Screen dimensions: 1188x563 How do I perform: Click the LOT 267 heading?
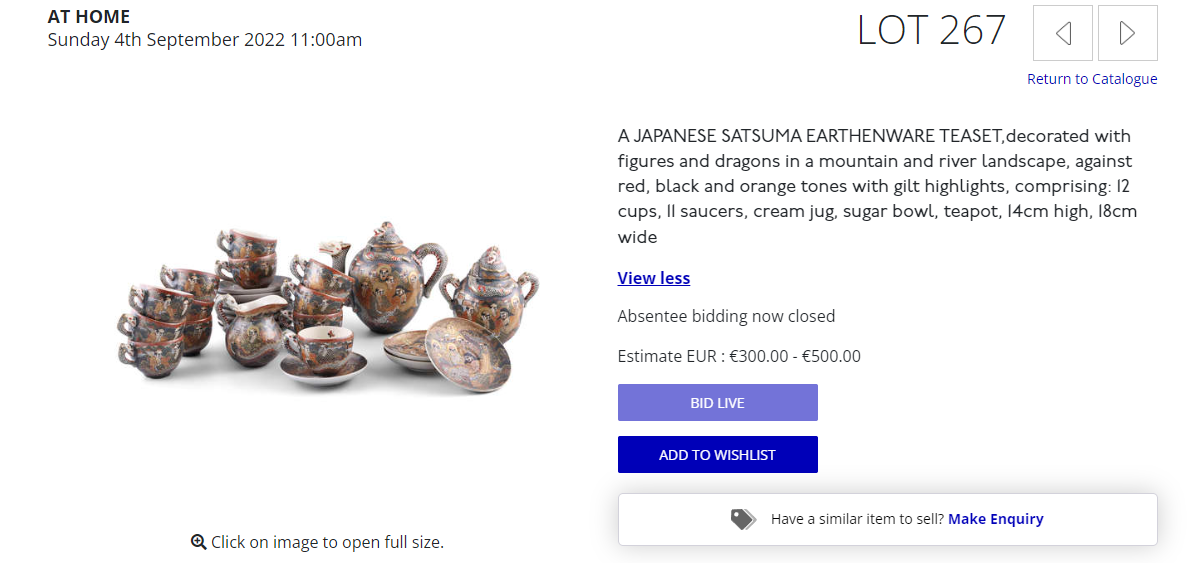[931, 31]
